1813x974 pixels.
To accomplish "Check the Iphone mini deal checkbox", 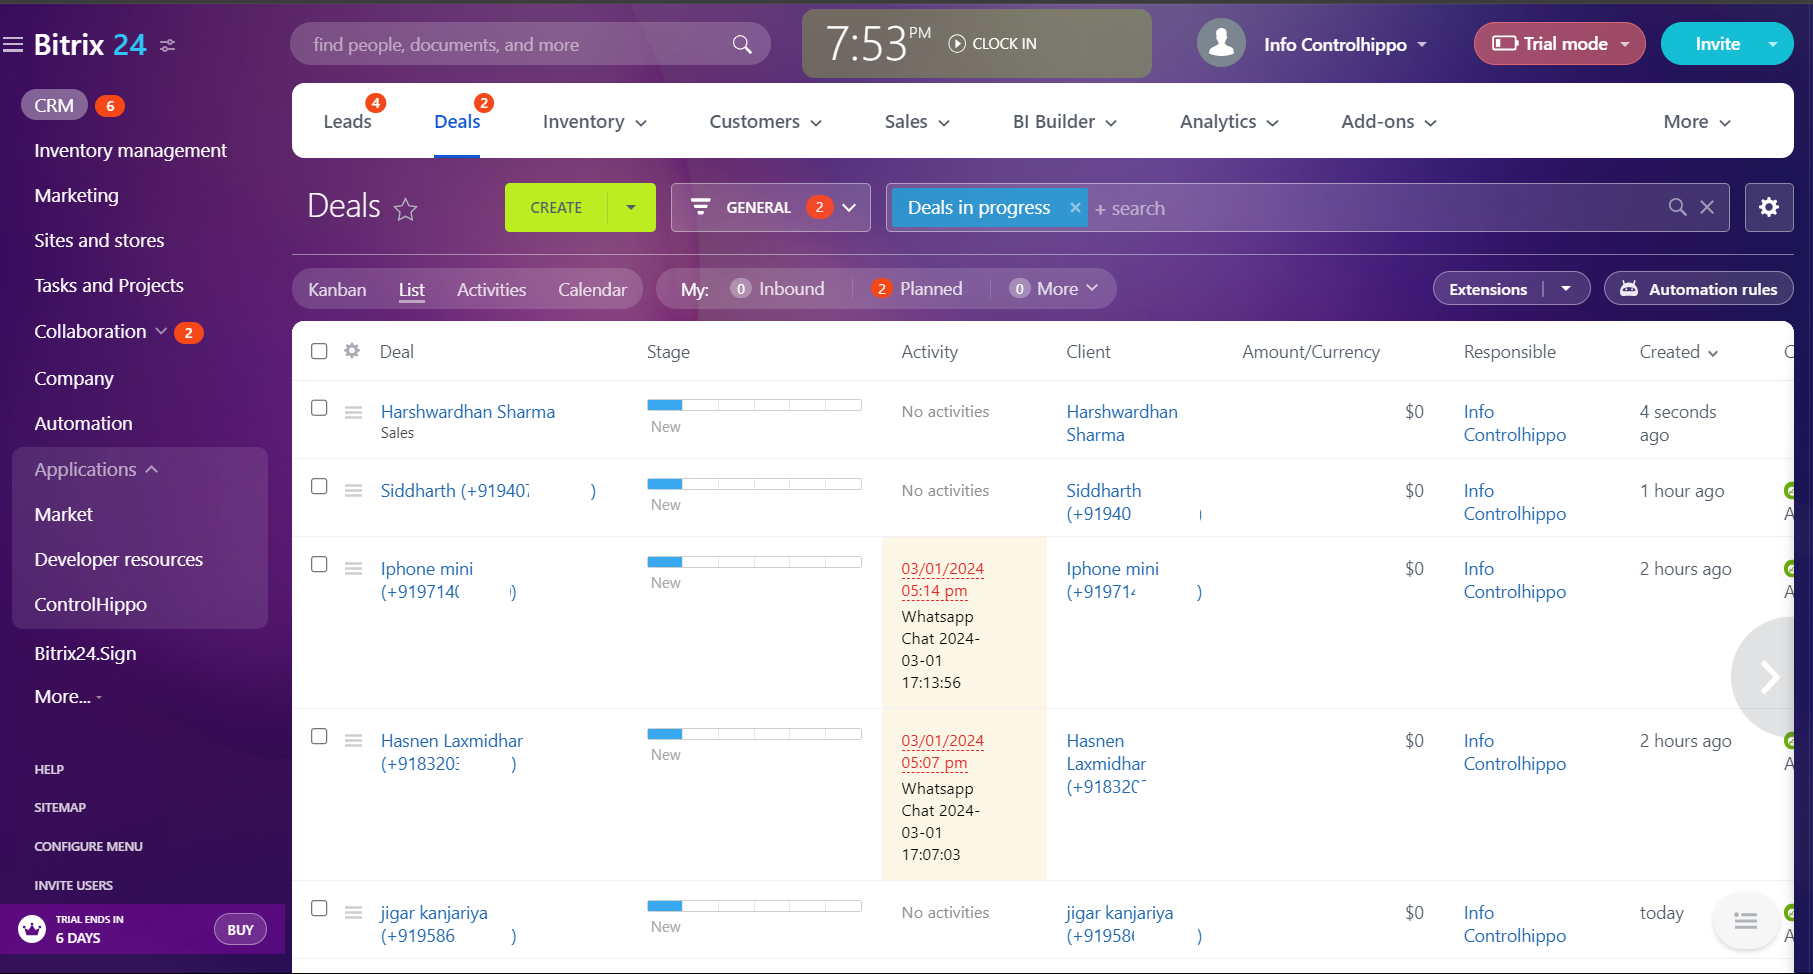I will point(319,564).
